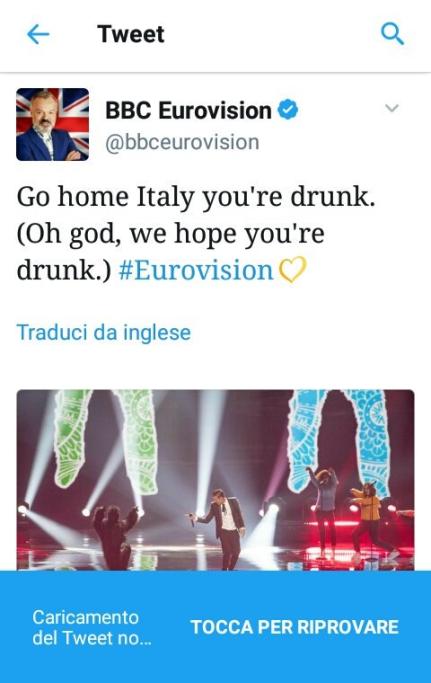
Task: Open the stage performance photo
Action: coord(216,480)
